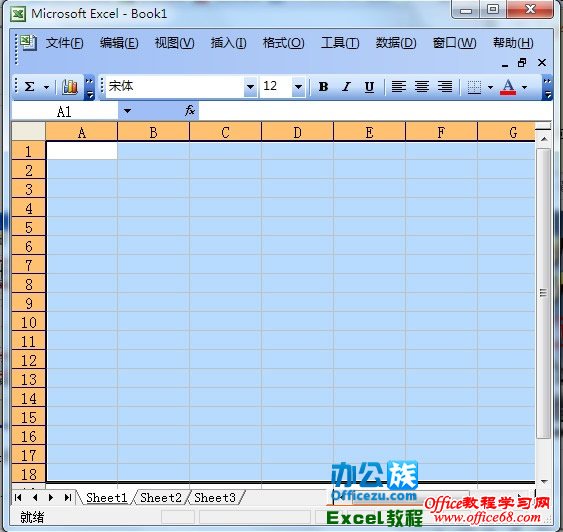Click the Insert Function fx button
This screenshot has width=563, height=532.
pyautogui.click(x=190, y=111)
